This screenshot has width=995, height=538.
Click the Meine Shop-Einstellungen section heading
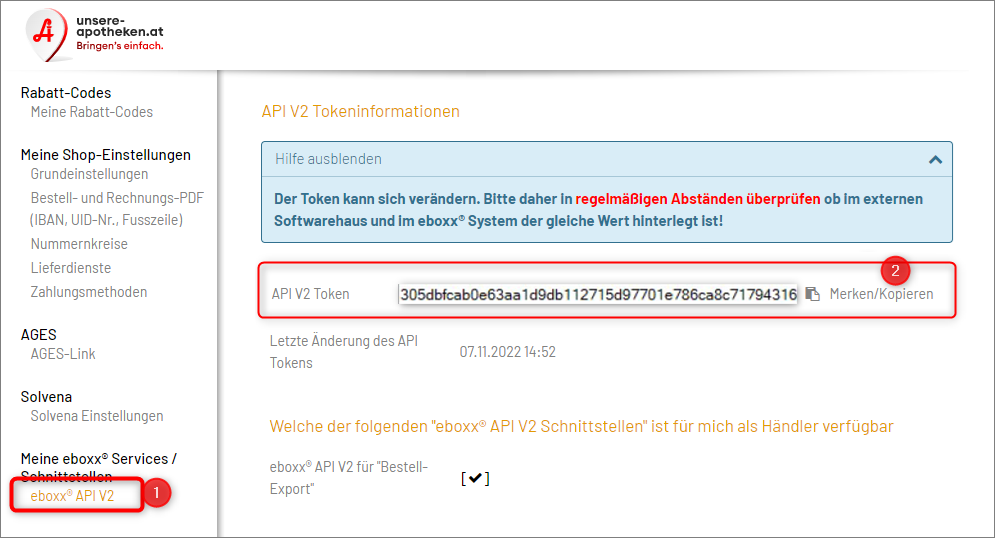tap(105, 155)
